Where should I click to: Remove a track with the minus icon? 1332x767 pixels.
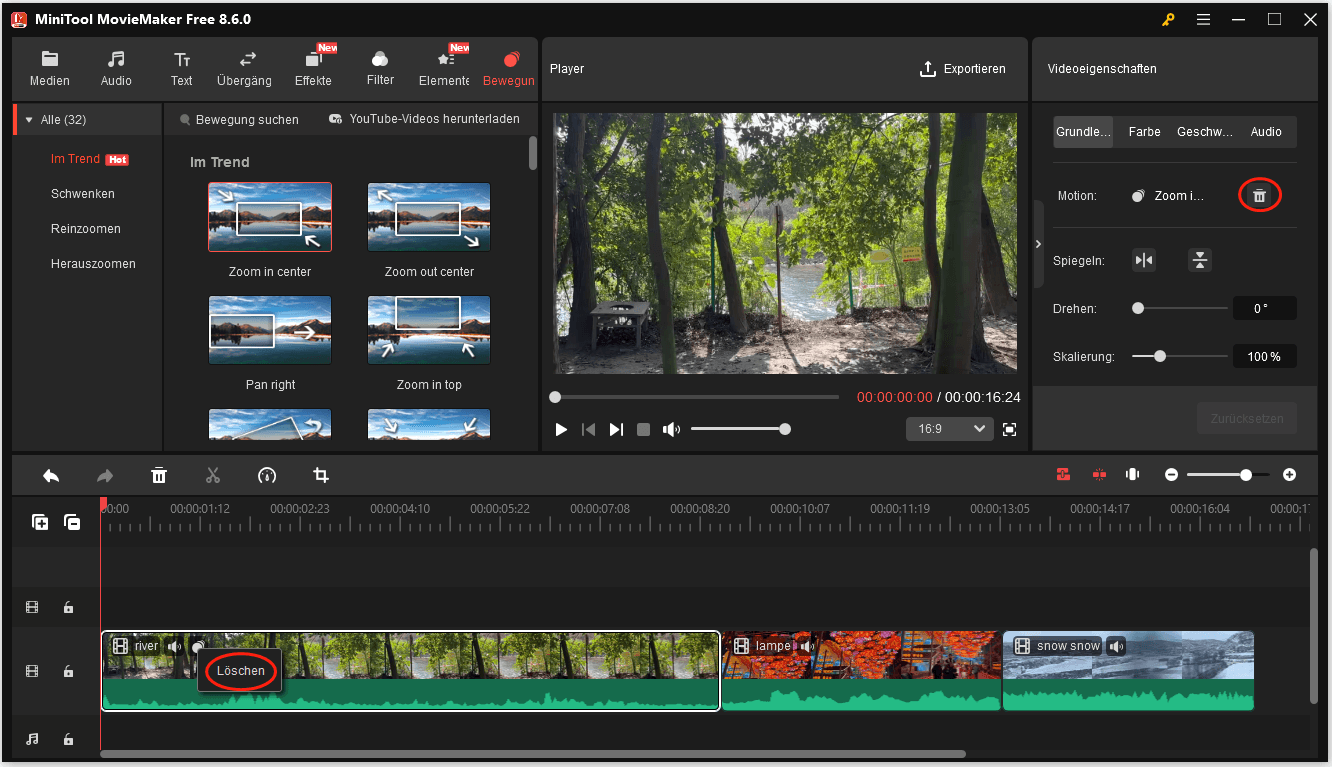pos(72,522)
